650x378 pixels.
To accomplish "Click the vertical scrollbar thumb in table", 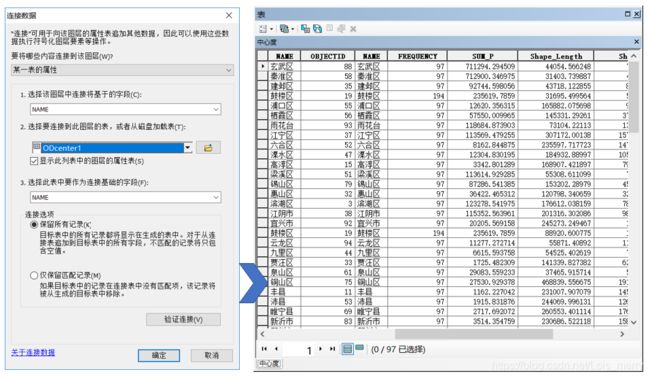I will click(x=634, y=97).
